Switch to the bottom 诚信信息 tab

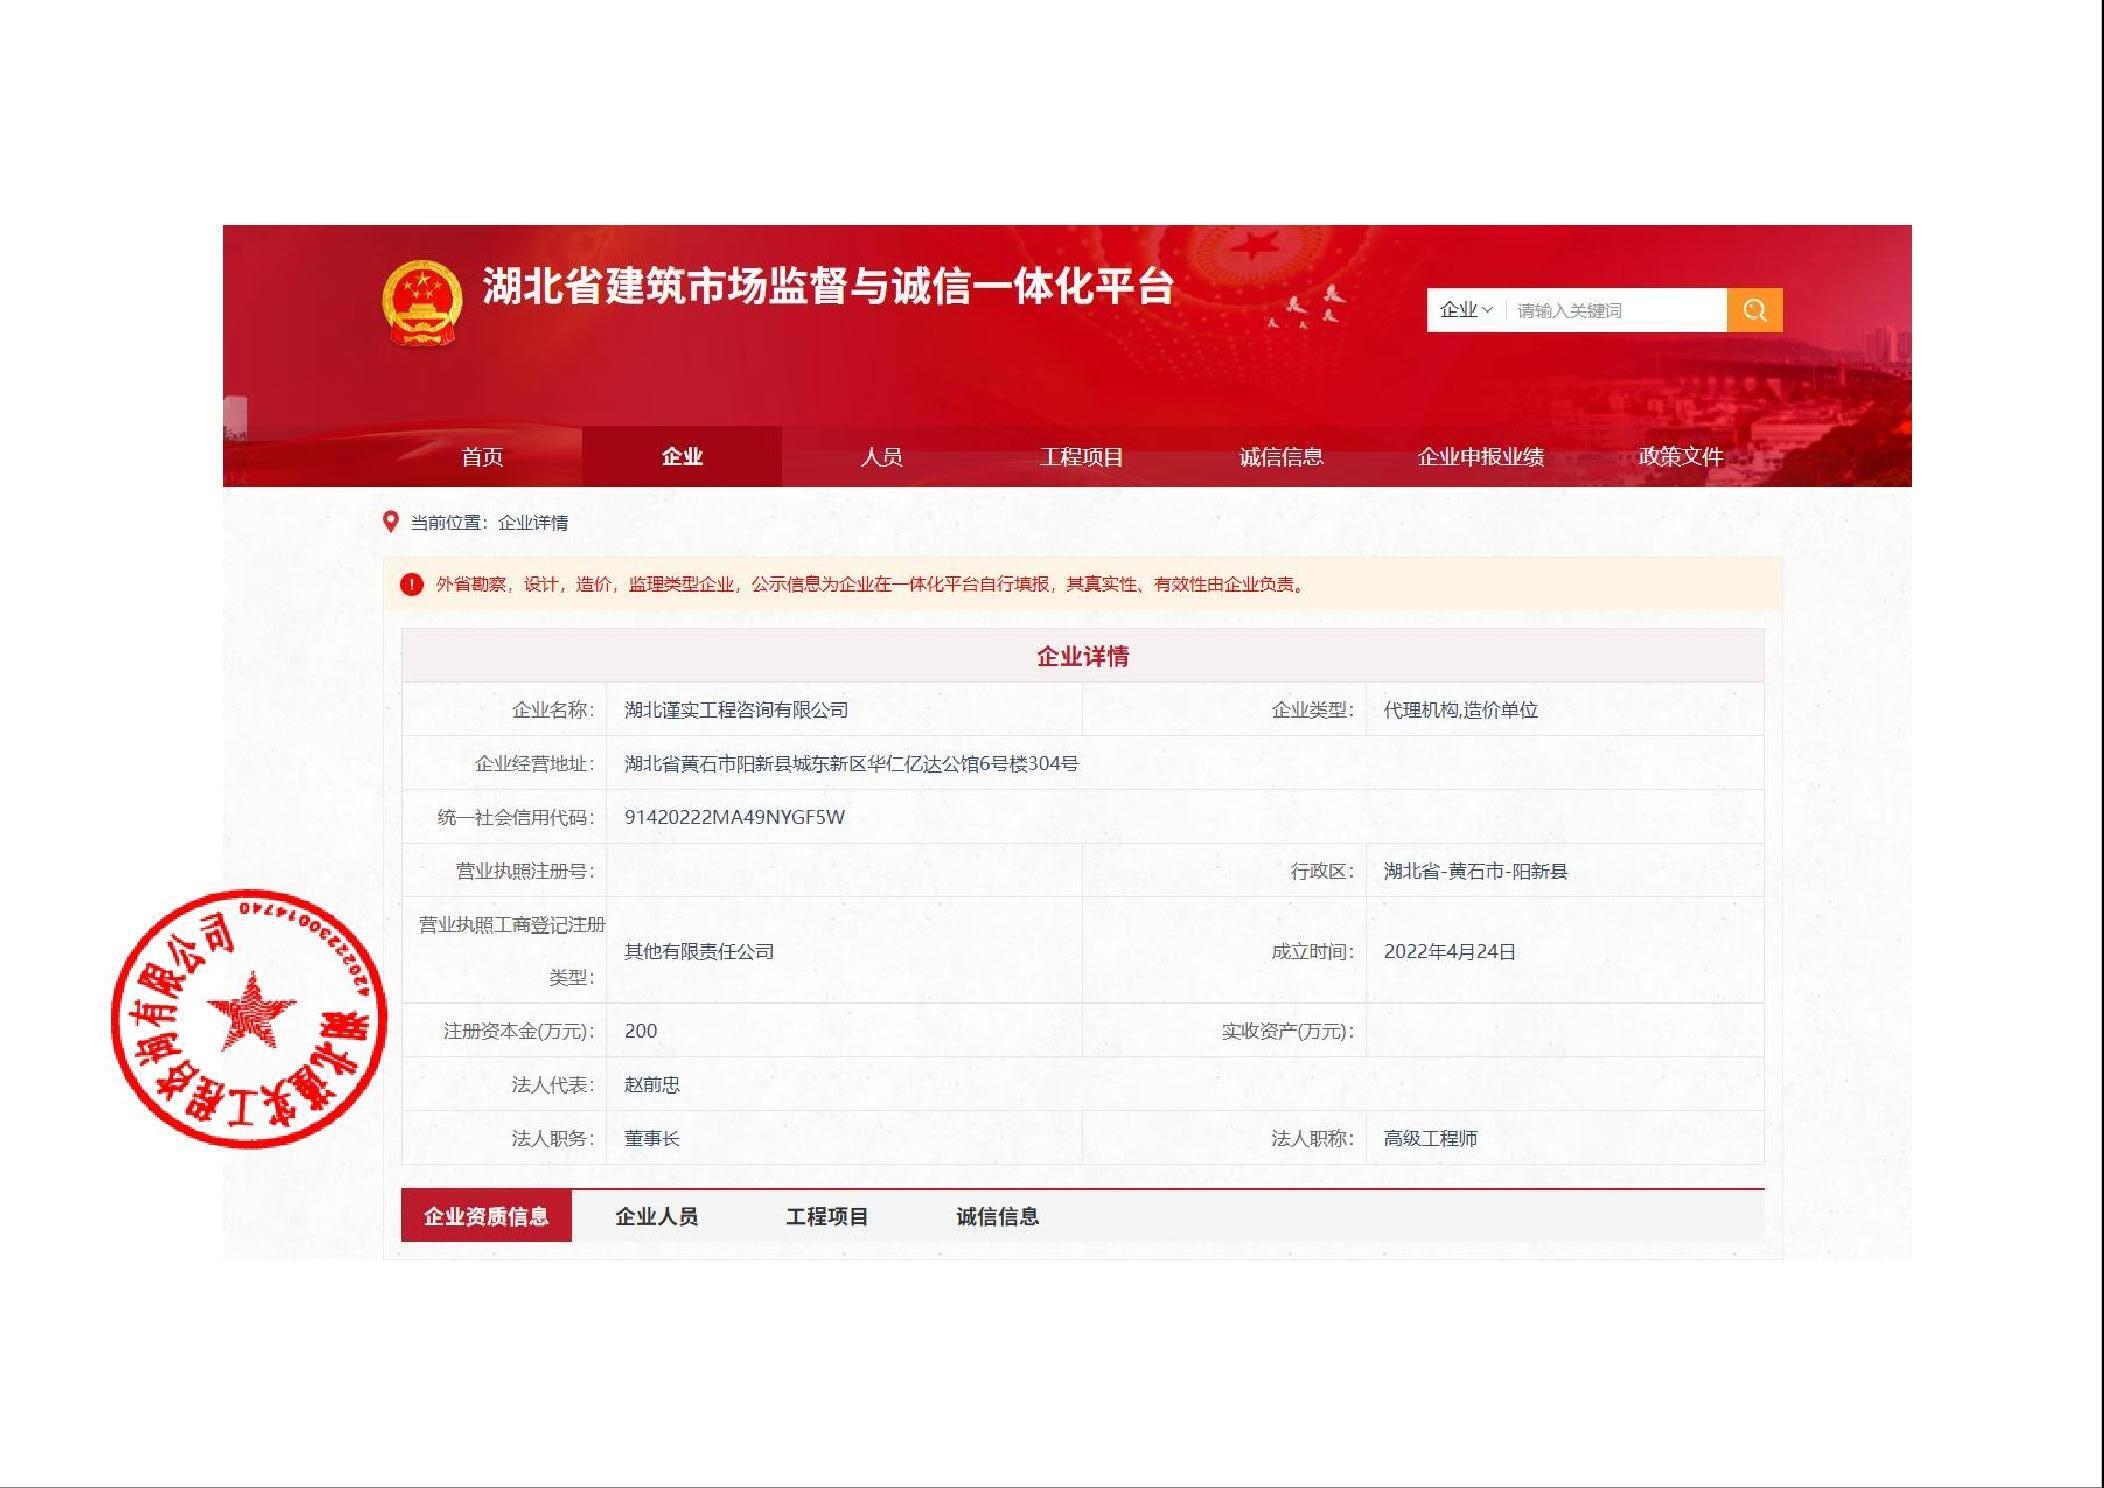[997, 1216]
